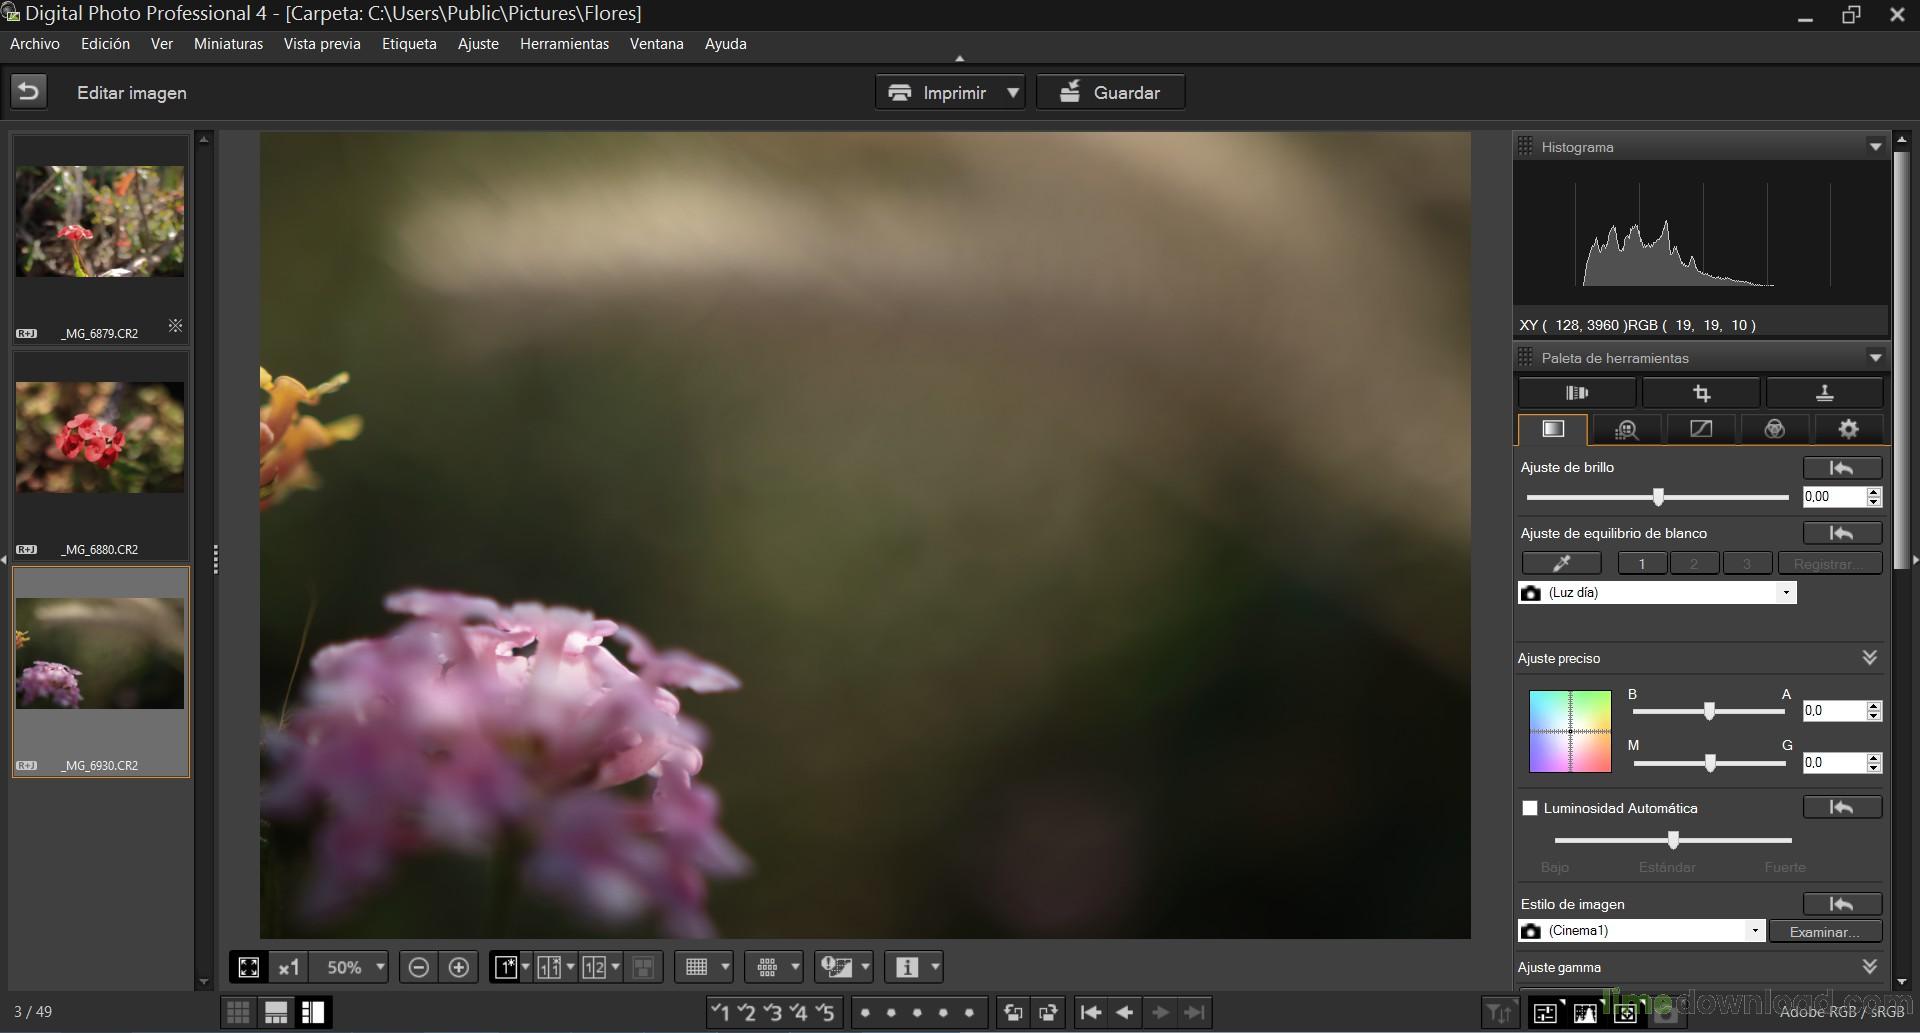Open the Herramientas menu
Screen dimensions: 1920x1033
(x=564, y=43)
